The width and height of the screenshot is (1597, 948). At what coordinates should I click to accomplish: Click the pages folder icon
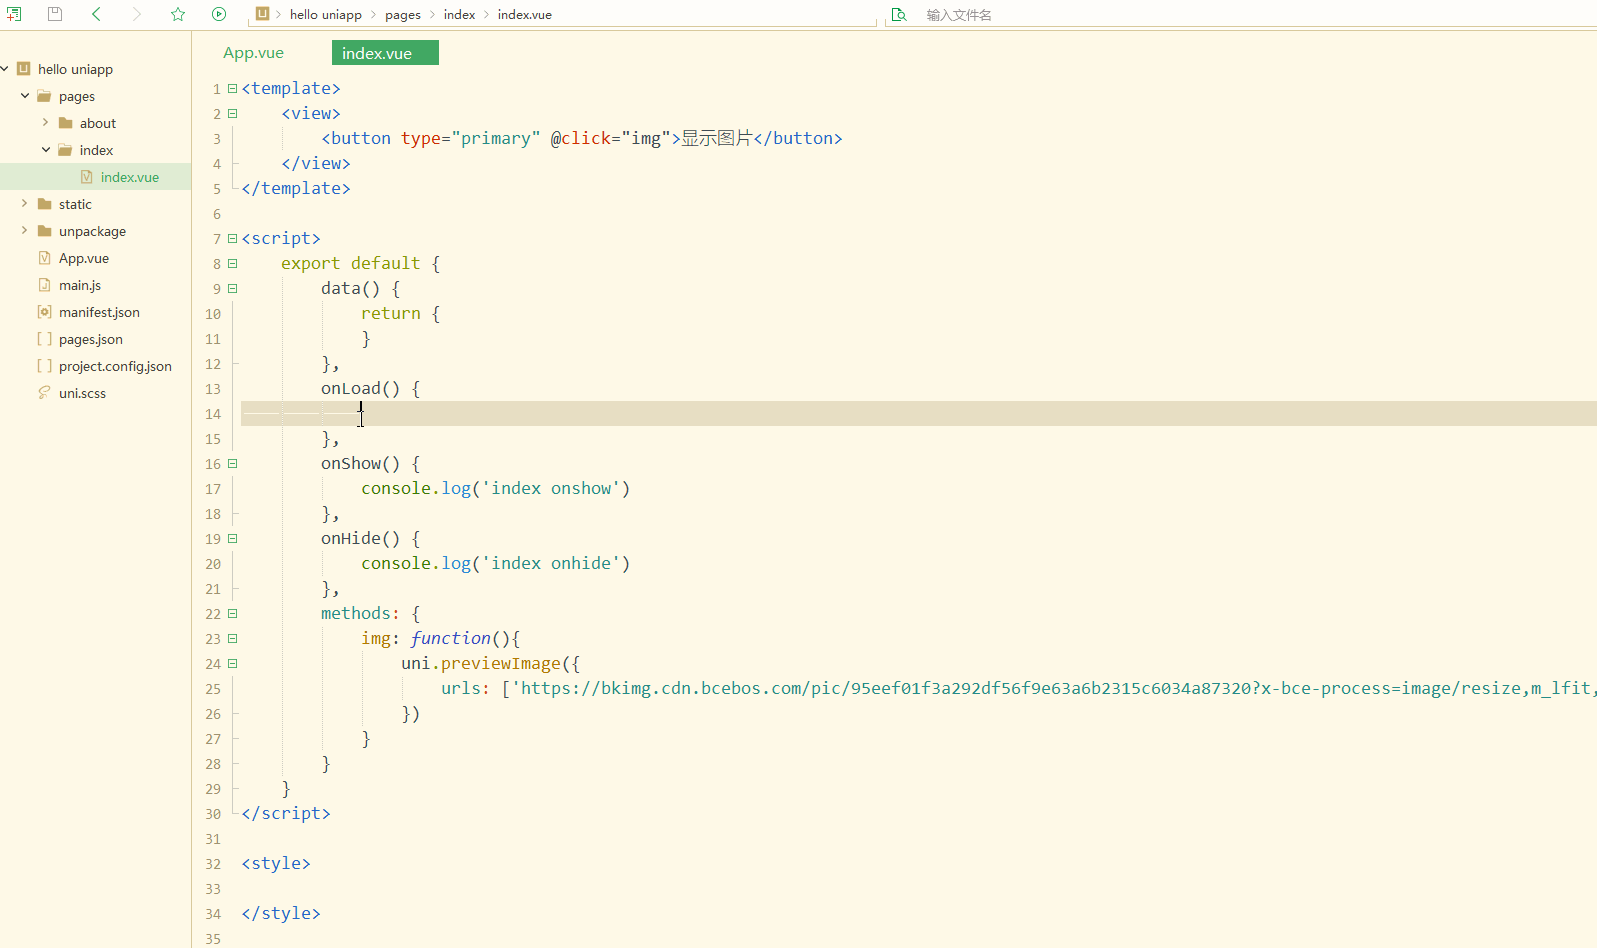pos(44,96)
